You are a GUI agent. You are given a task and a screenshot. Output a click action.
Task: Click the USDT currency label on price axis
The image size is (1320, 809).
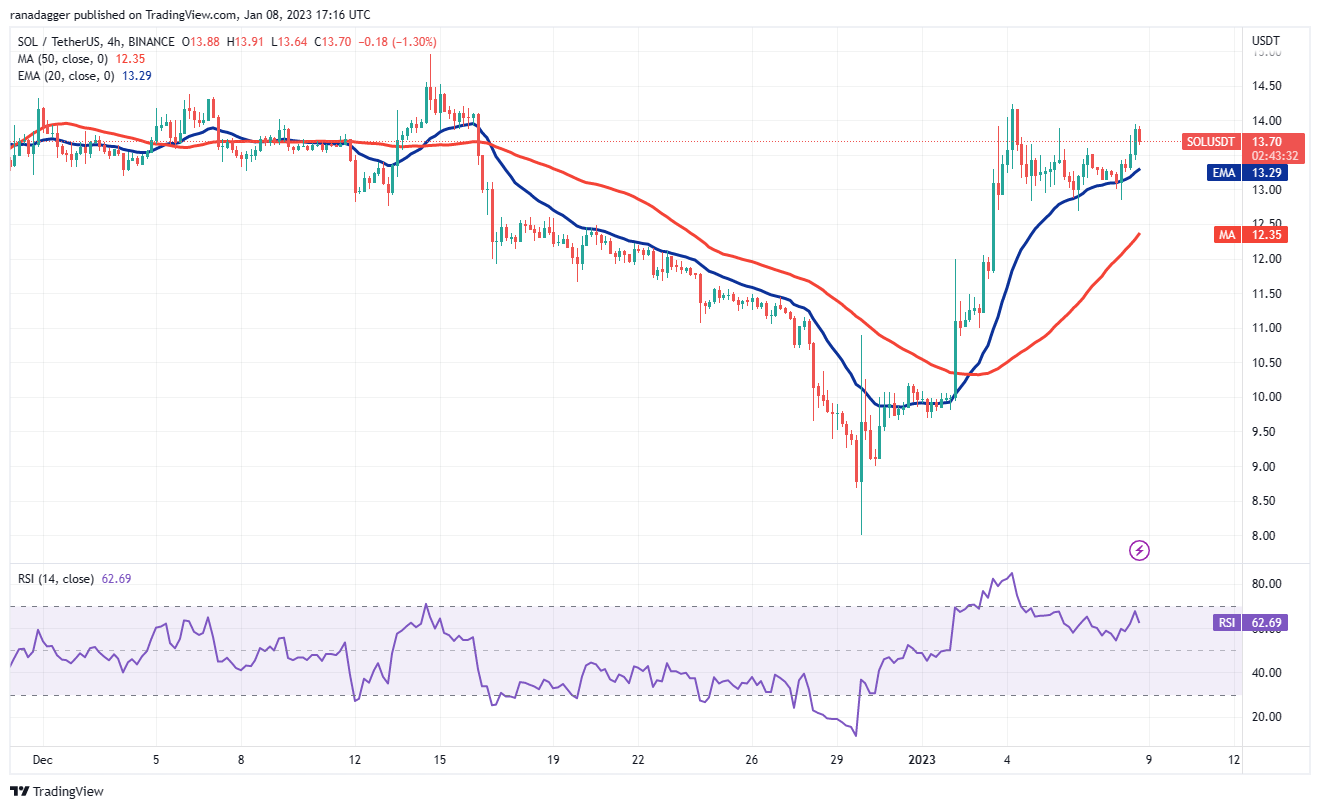click(1265, 40)
